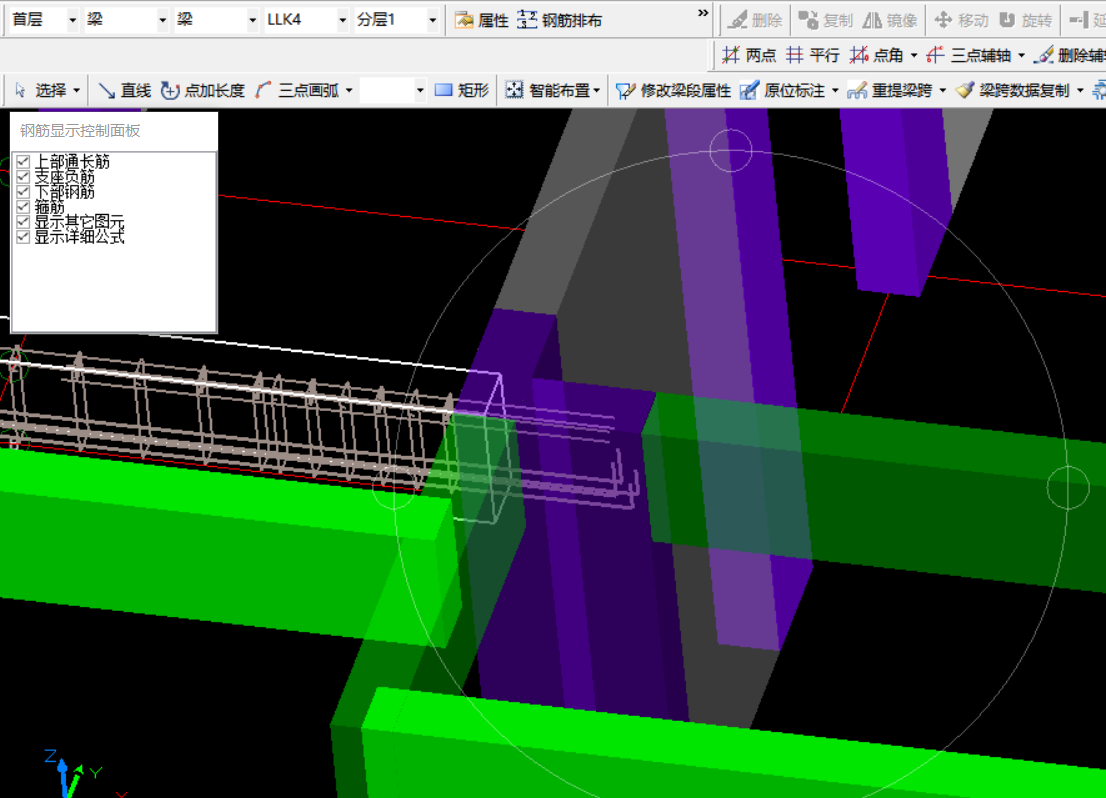Screen dimensions: 1106x798
Task: Choose the 点加长度 point plus length tool
Action: click(203, 90)
